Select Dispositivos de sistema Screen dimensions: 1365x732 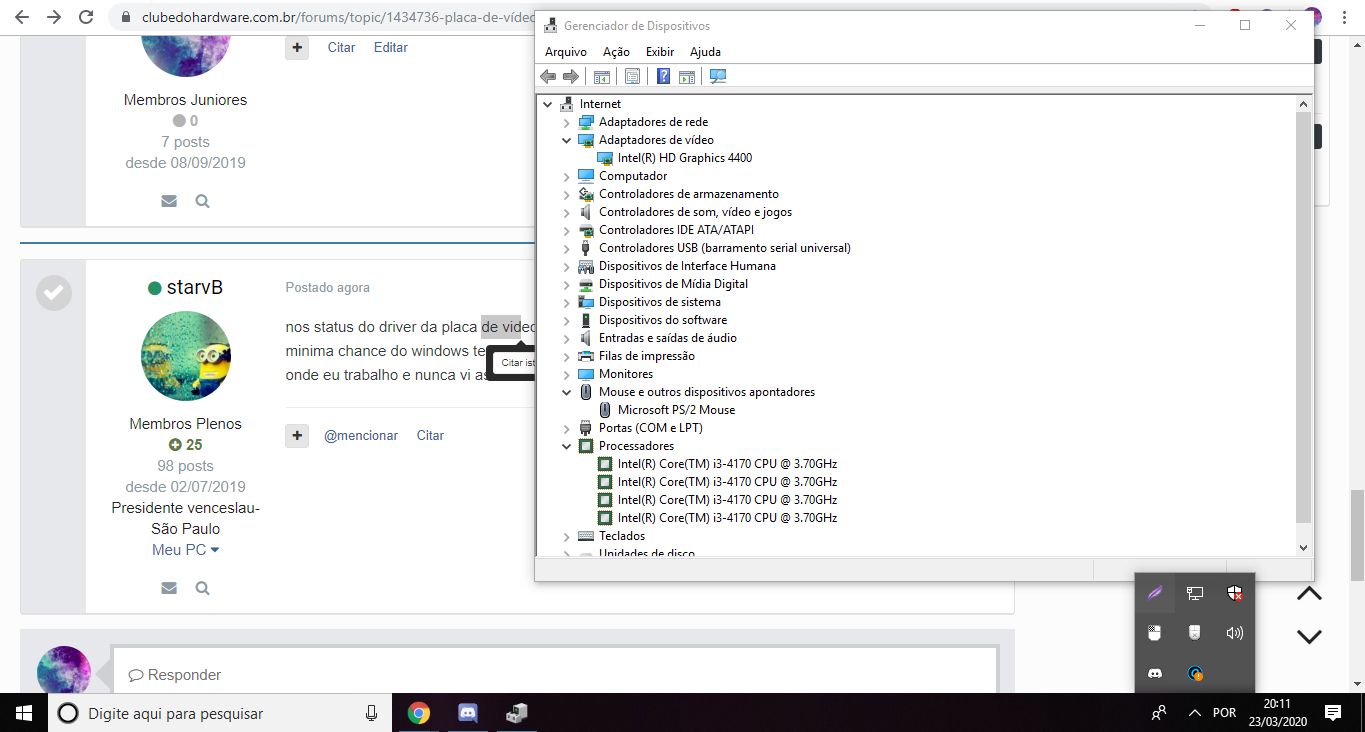pyautogui.click(x=659, y=302)
